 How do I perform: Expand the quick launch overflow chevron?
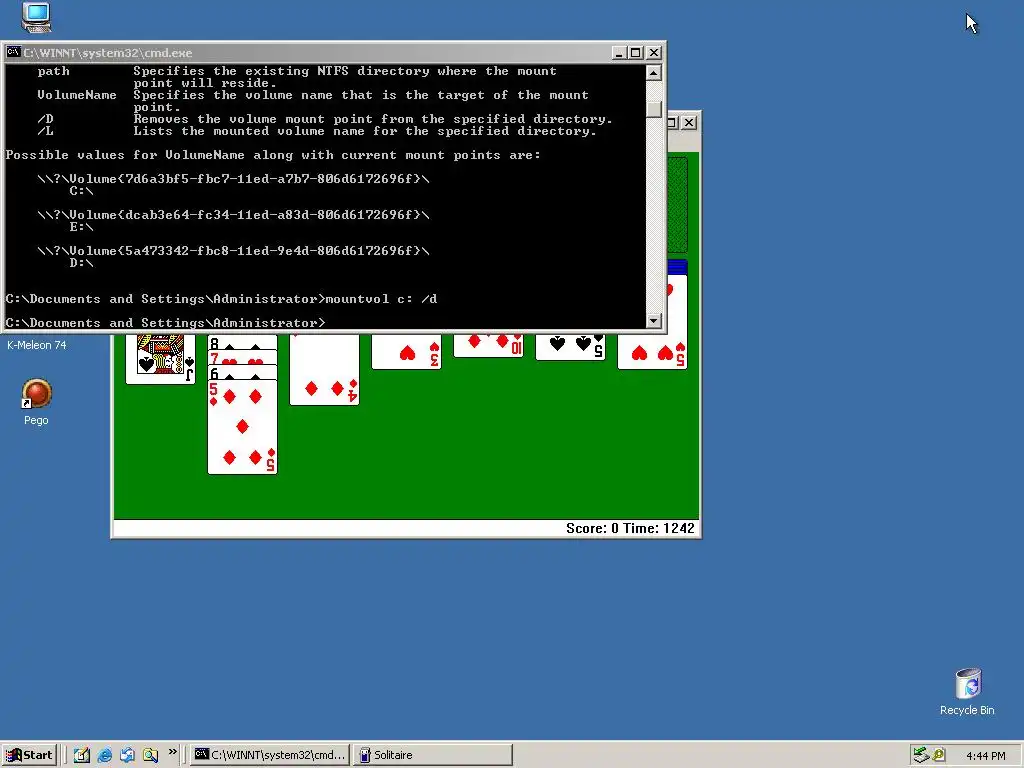pos(172,752)
